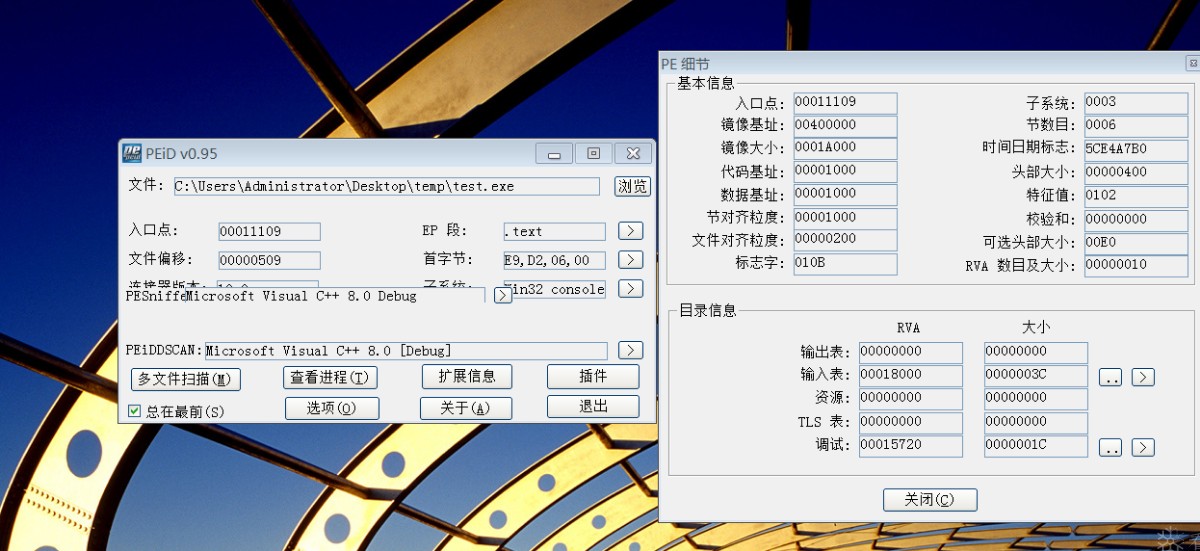Select code base (代码基址) field
The height and width of the screenshot is (551, 1200).
(x=845, y=171)
